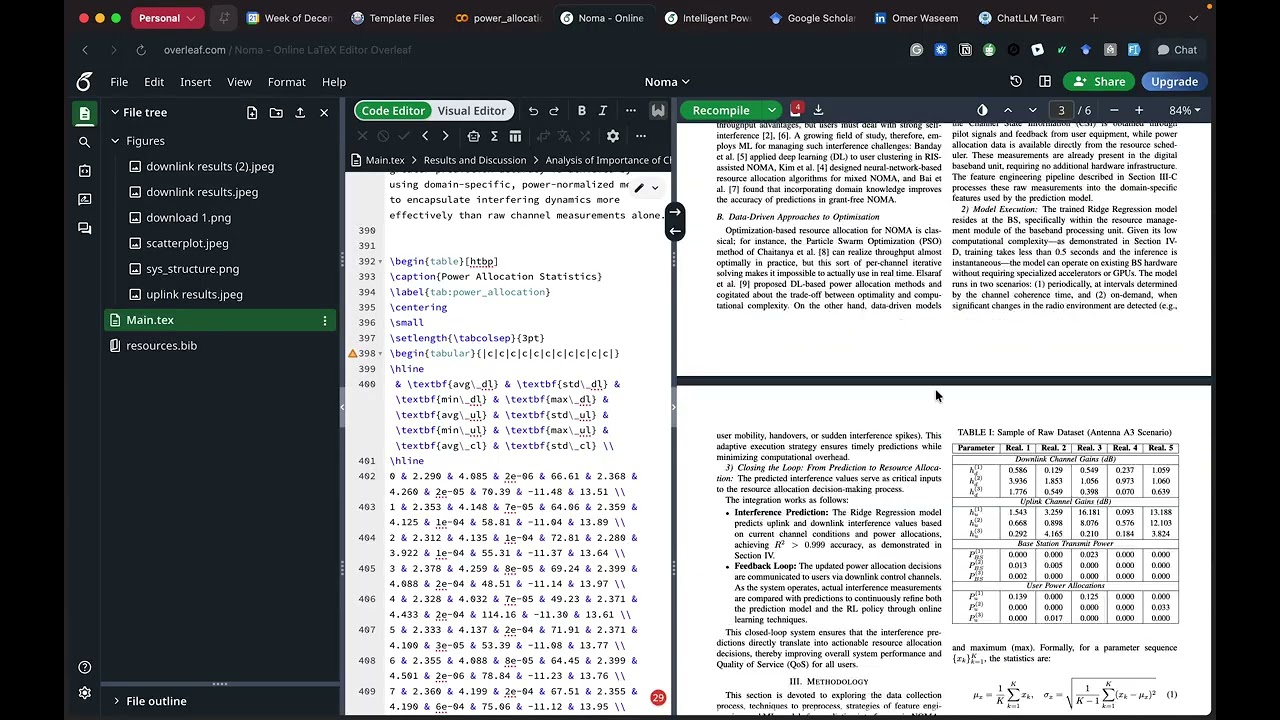
Task: Sync PDF location to code arrow
Action: (x=675, y=231)
